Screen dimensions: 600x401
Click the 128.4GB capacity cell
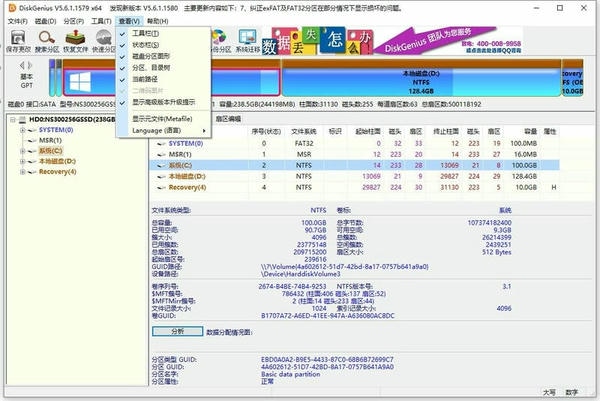click(523, 176)
